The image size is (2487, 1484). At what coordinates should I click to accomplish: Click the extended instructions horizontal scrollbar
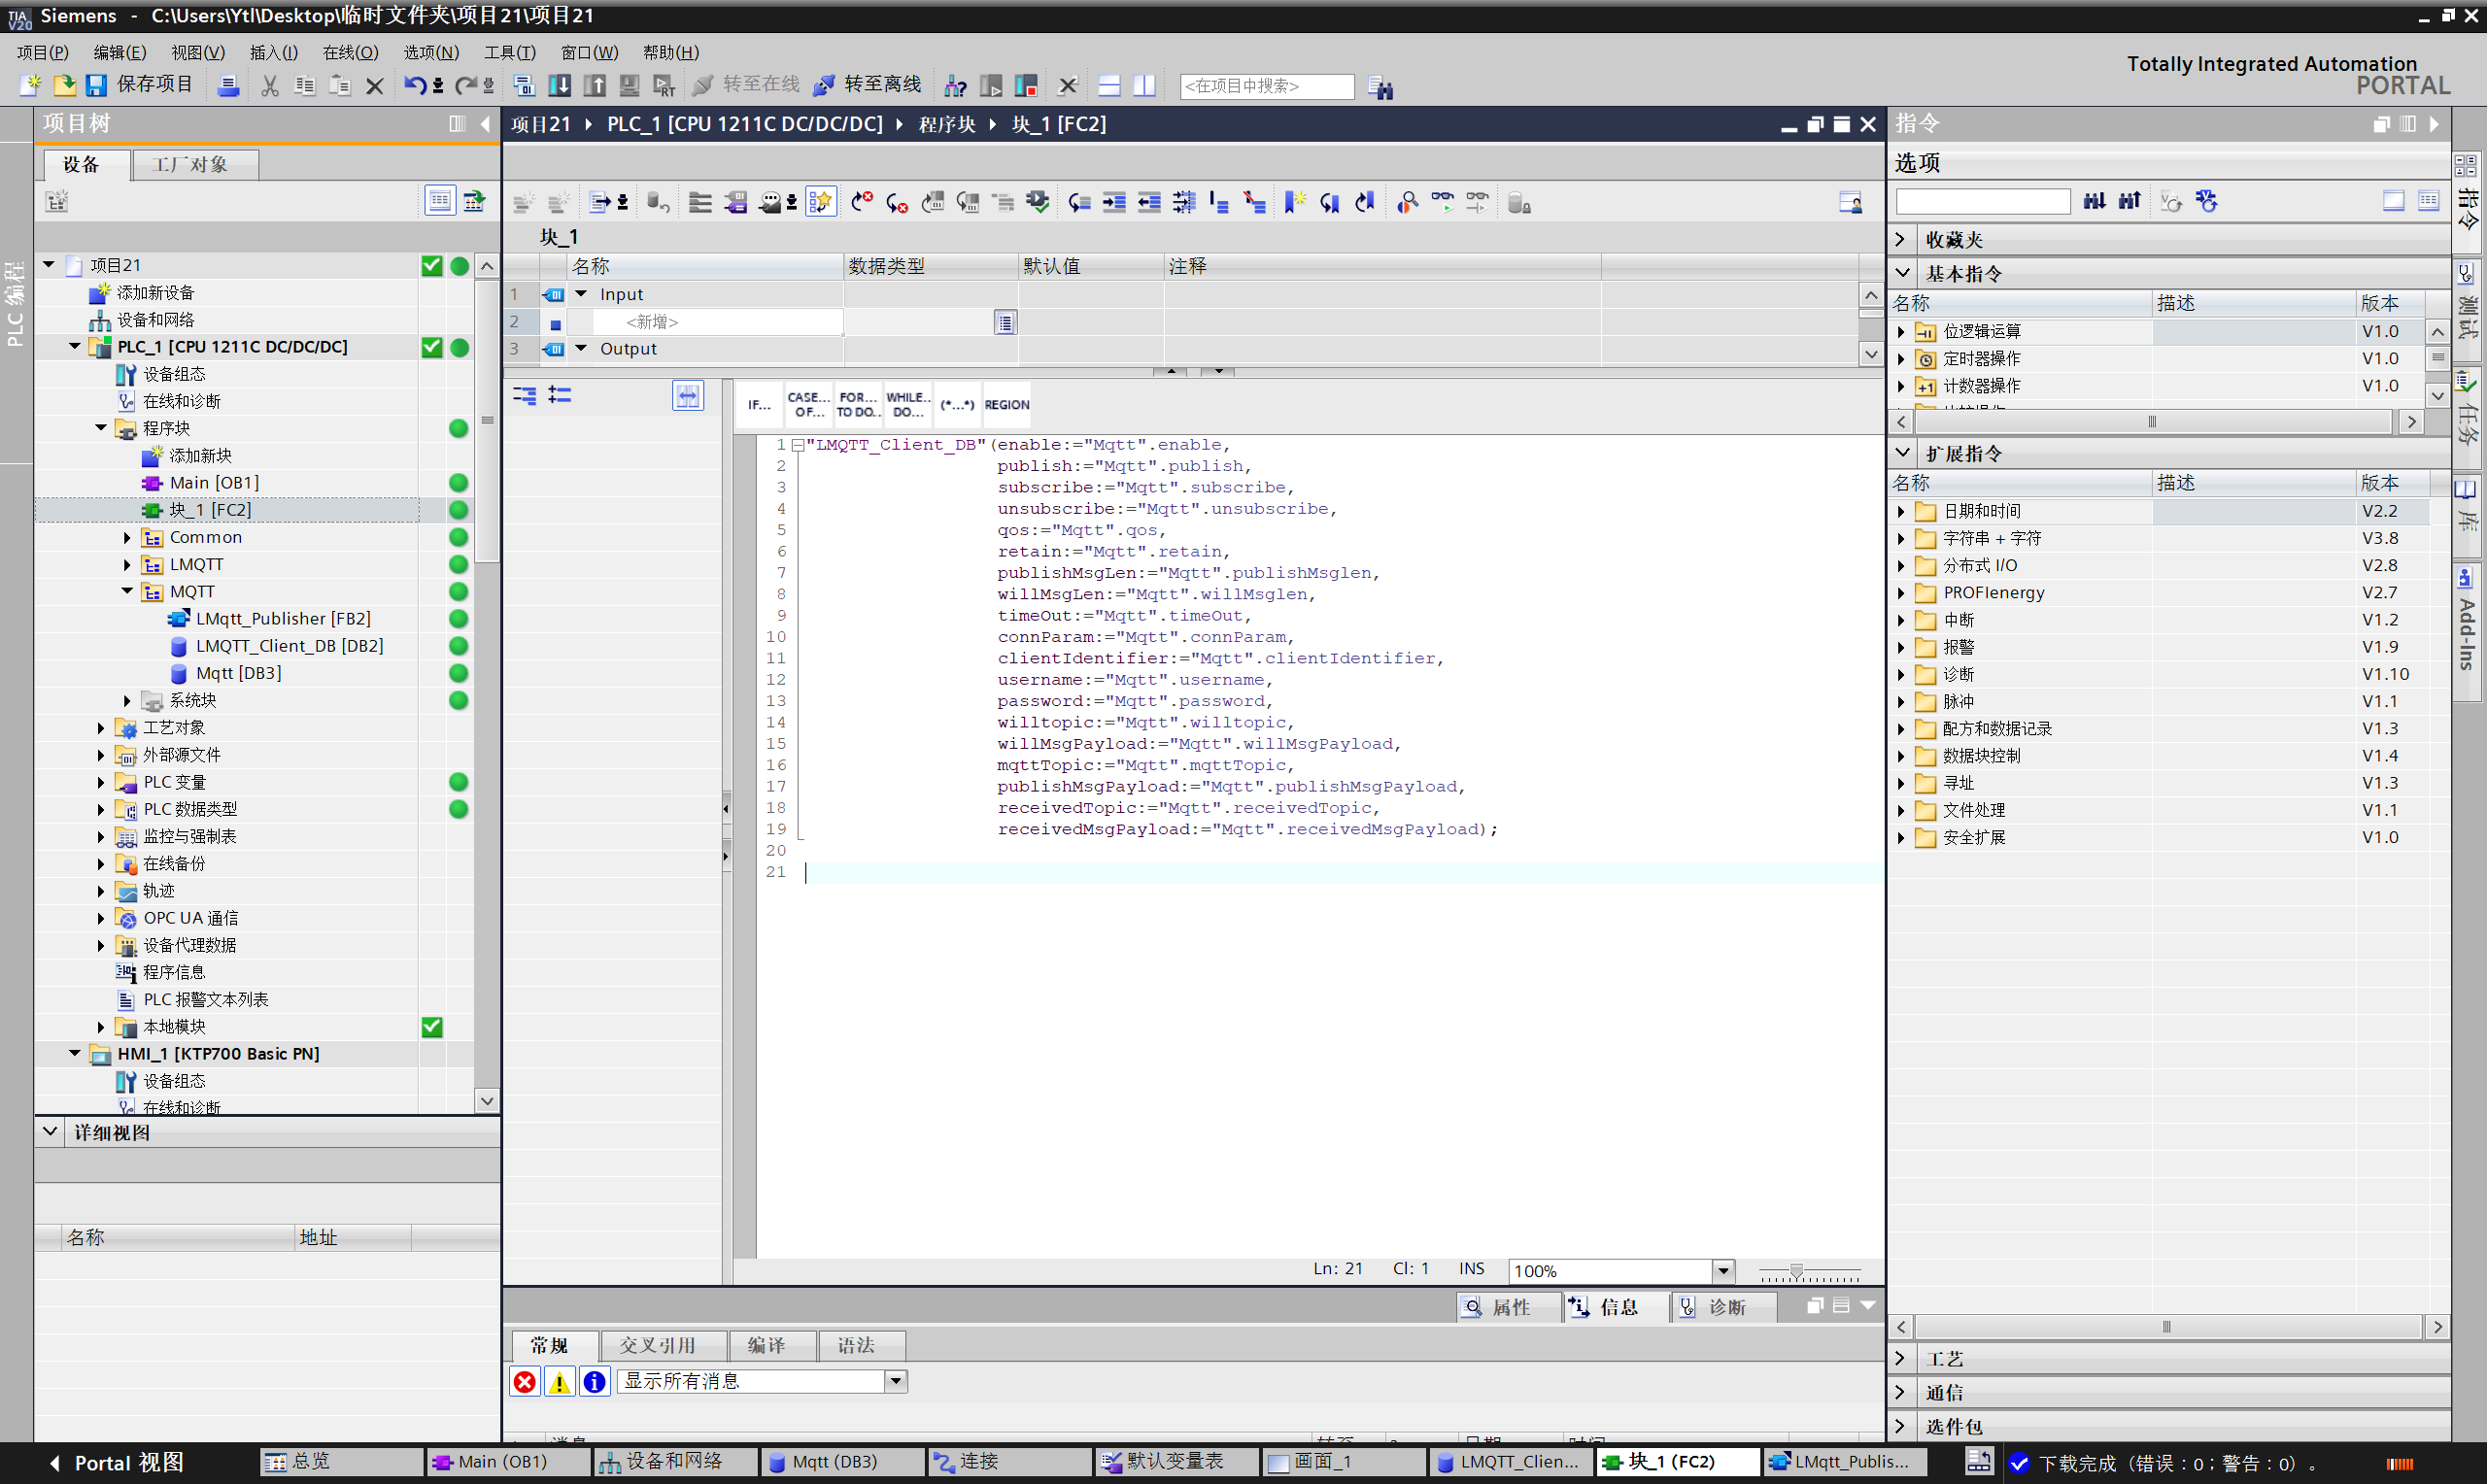click(x=2168, y=1327)
